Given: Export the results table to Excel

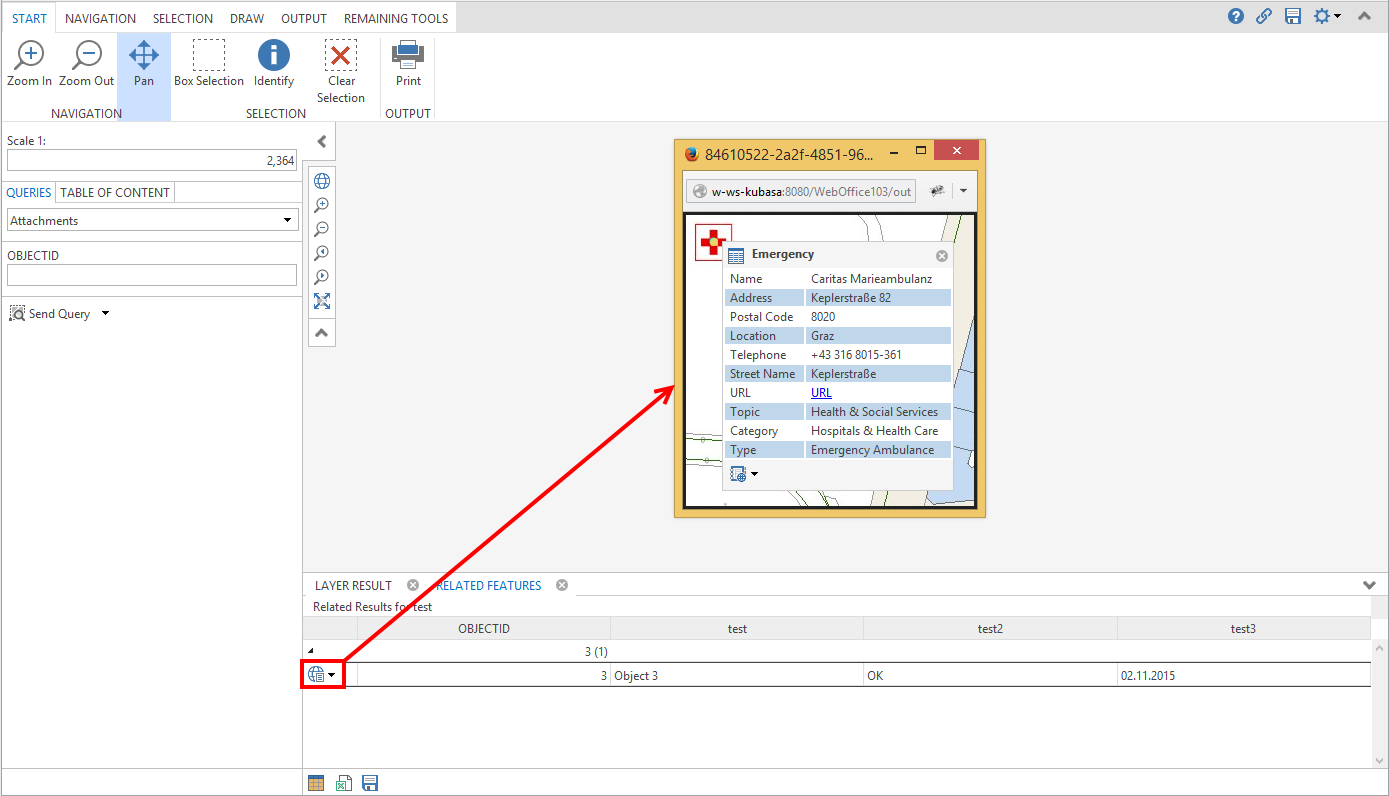Looking at the screenshot, I should pos(343,782).
